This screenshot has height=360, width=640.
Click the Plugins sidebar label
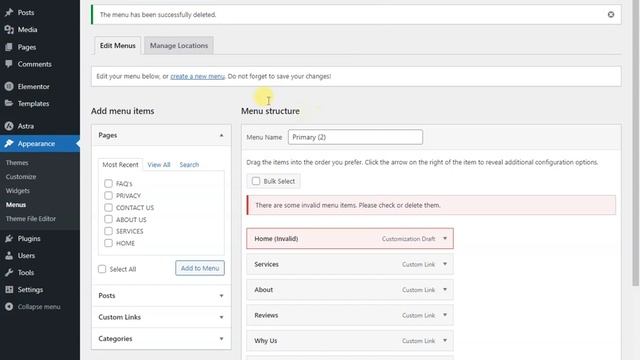[x=29, y=238]
